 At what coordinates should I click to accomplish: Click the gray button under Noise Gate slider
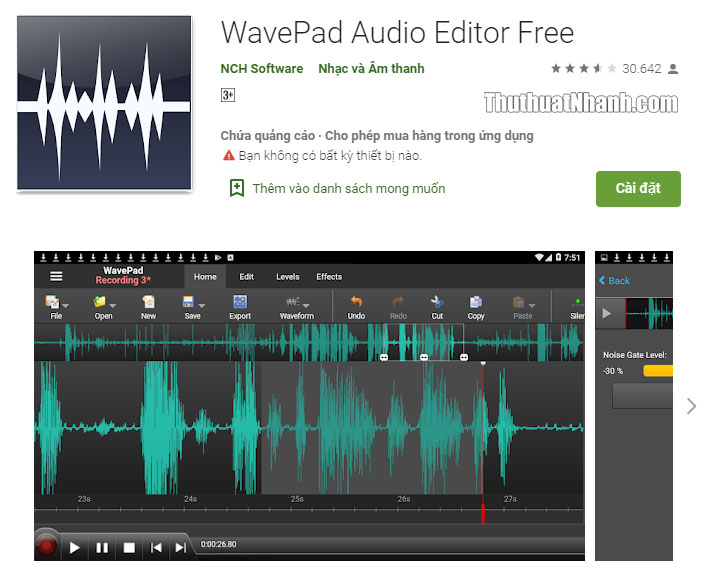(x=643, y=396)
